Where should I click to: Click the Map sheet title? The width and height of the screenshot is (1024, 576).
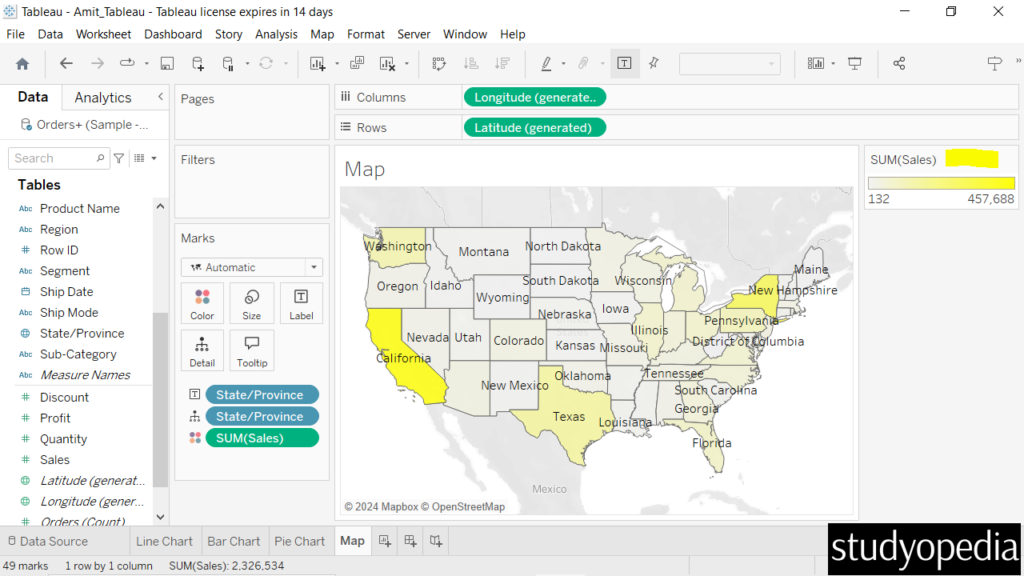[x=365, y=169]
